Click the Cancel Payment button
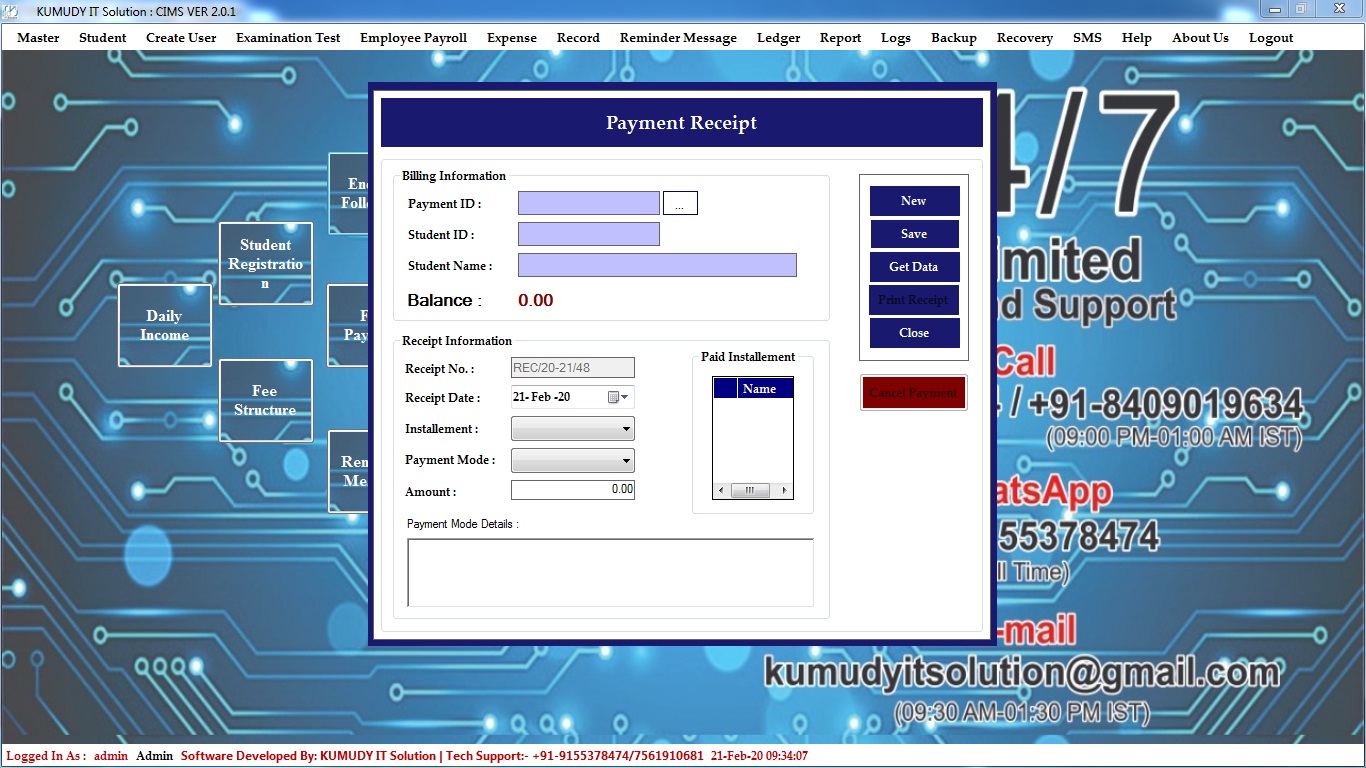Screen dimensions: 1366x768 click(x=914, y=393)
